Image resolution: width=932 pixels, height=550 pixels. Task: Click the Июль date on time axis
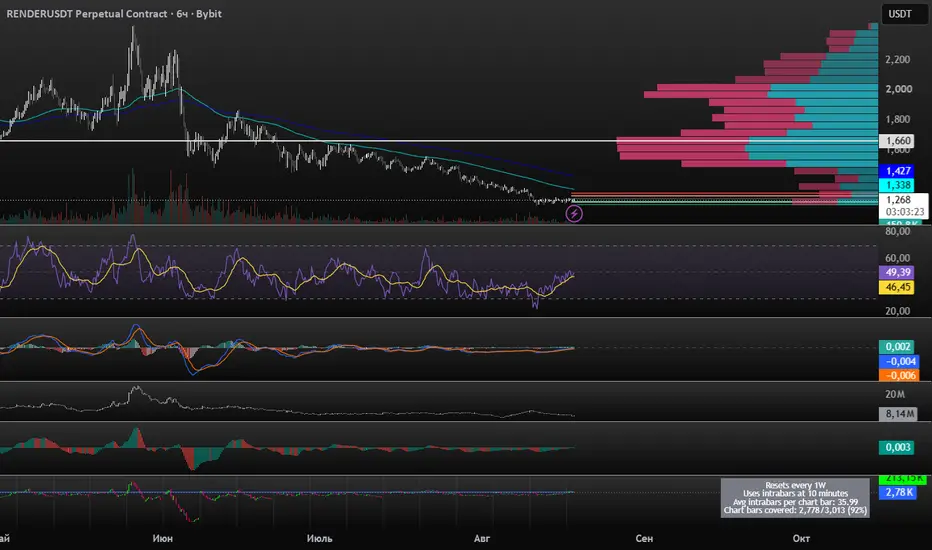pos(319,539)
